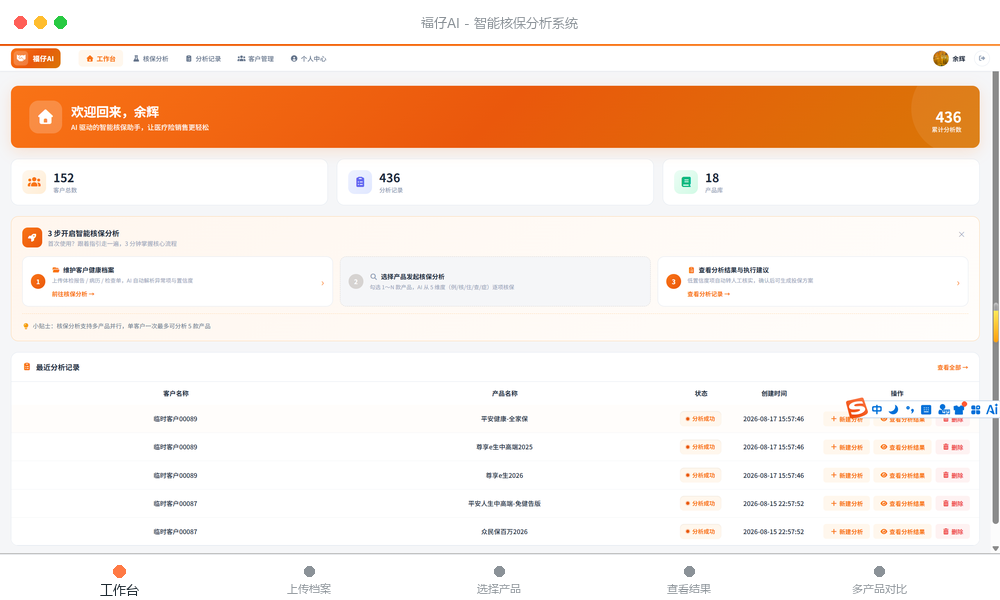View analysis result for 尊享e生2026

pyautogui.click(x=902, y=475)
